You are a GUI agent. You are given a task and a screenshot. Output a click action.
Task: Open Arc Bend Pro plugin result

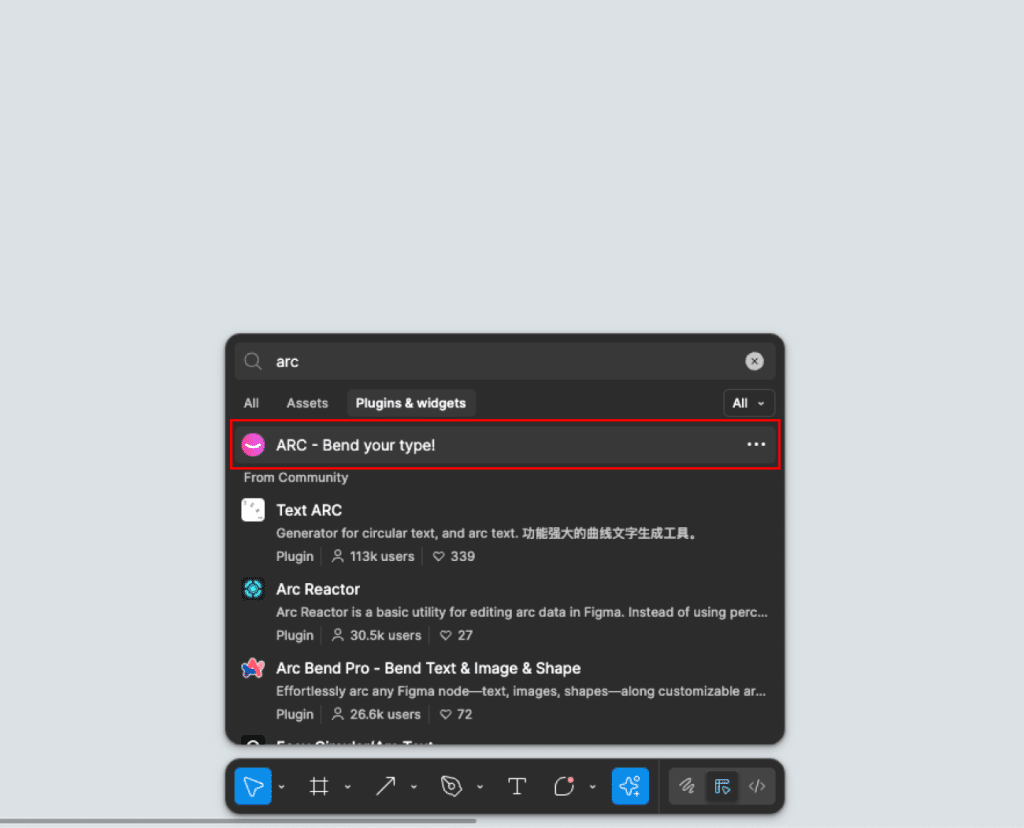505,691
